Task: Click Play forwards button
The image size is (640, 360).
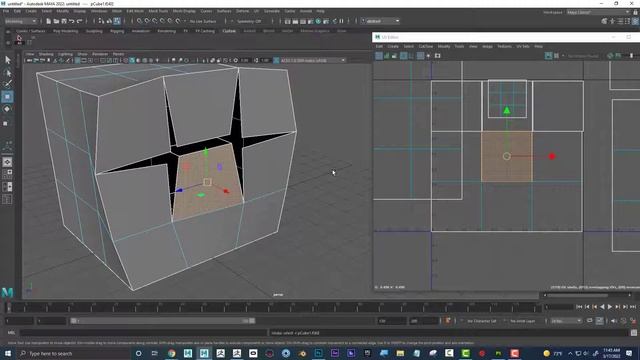Action: click(x=610, y=307)
